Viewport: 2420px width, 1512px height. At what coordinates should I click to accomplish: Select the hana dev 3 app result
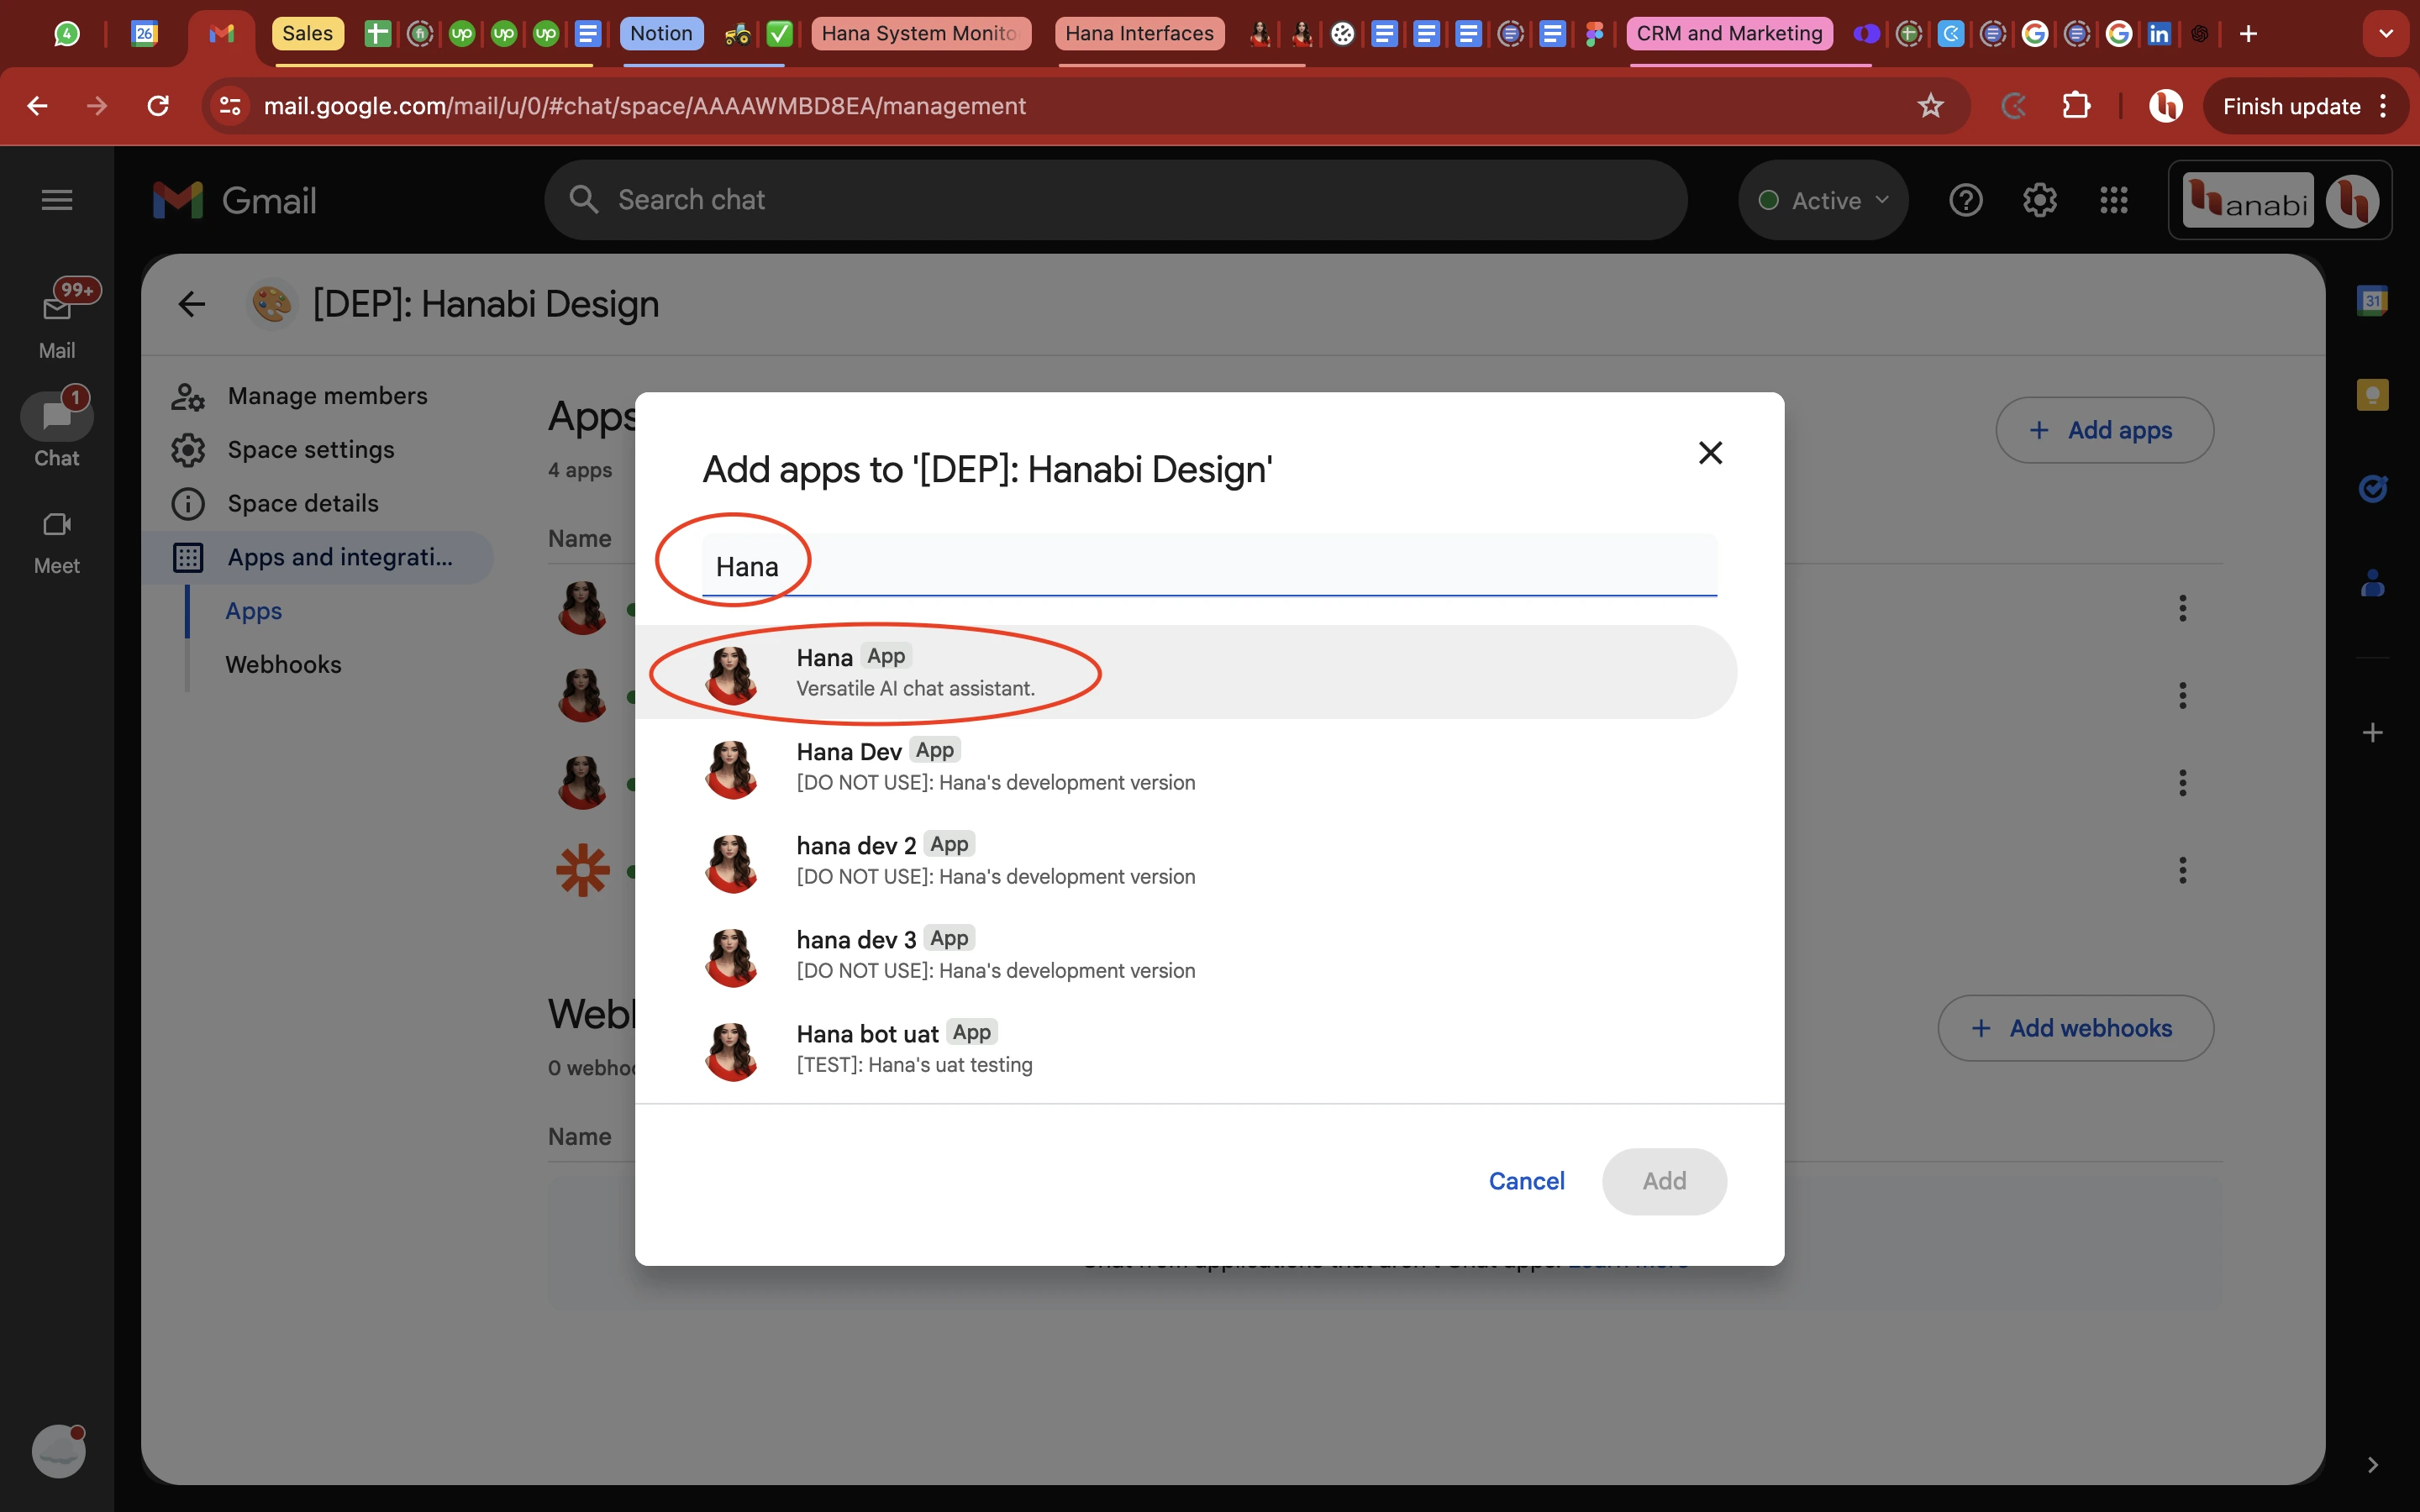pos(1186,954)
